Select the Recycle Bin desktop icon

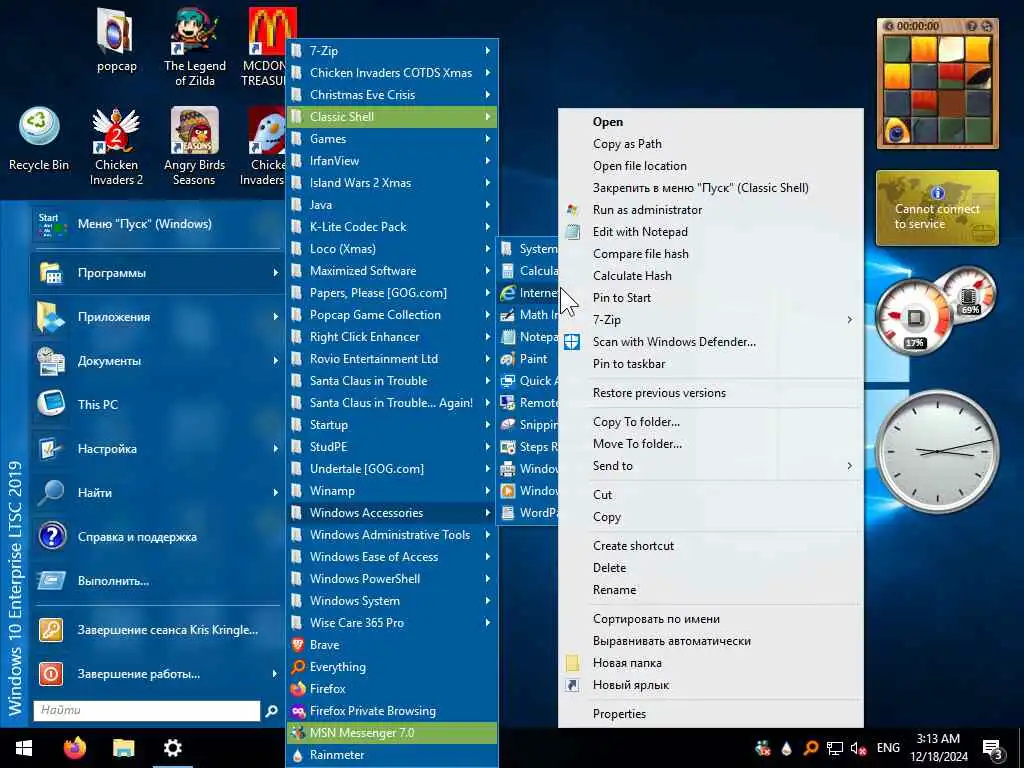[x=39, y=139]
